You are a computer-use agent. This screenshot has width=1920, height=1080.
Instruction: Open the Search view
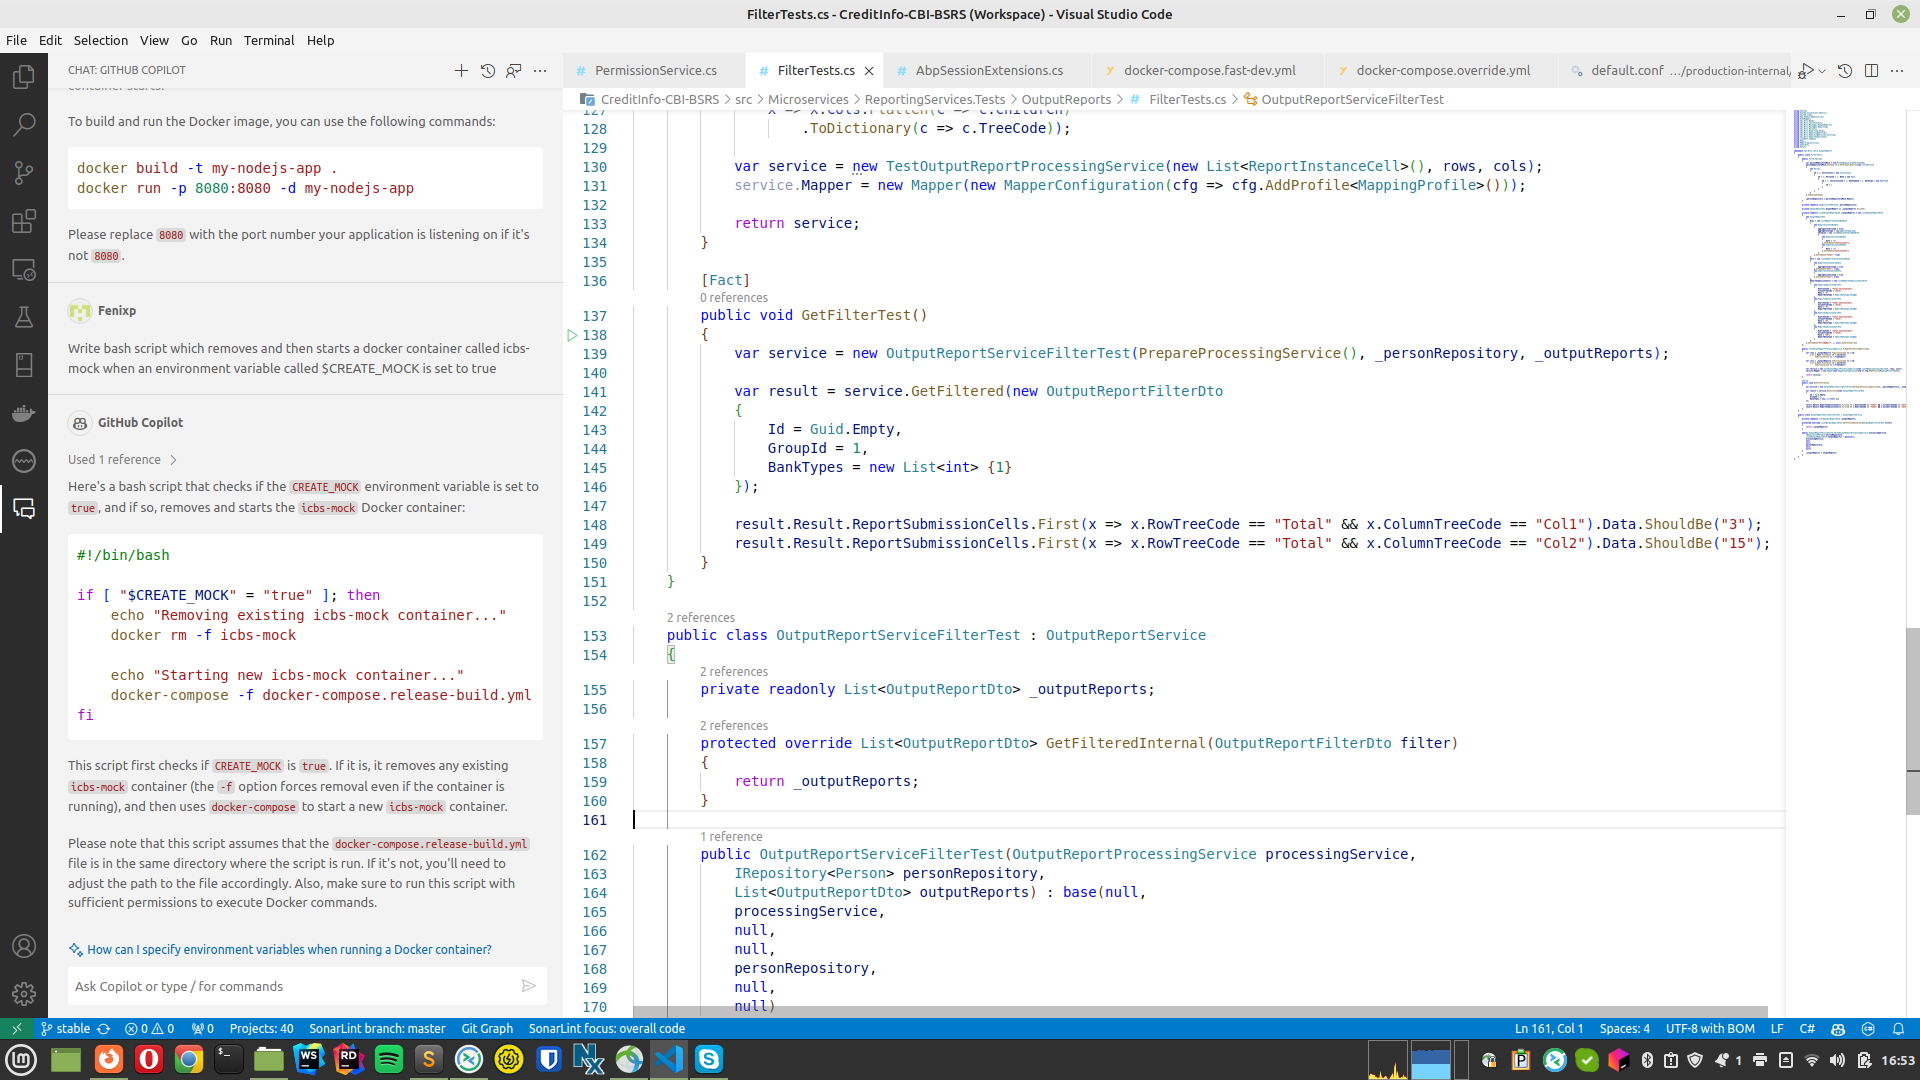[24, 124]
